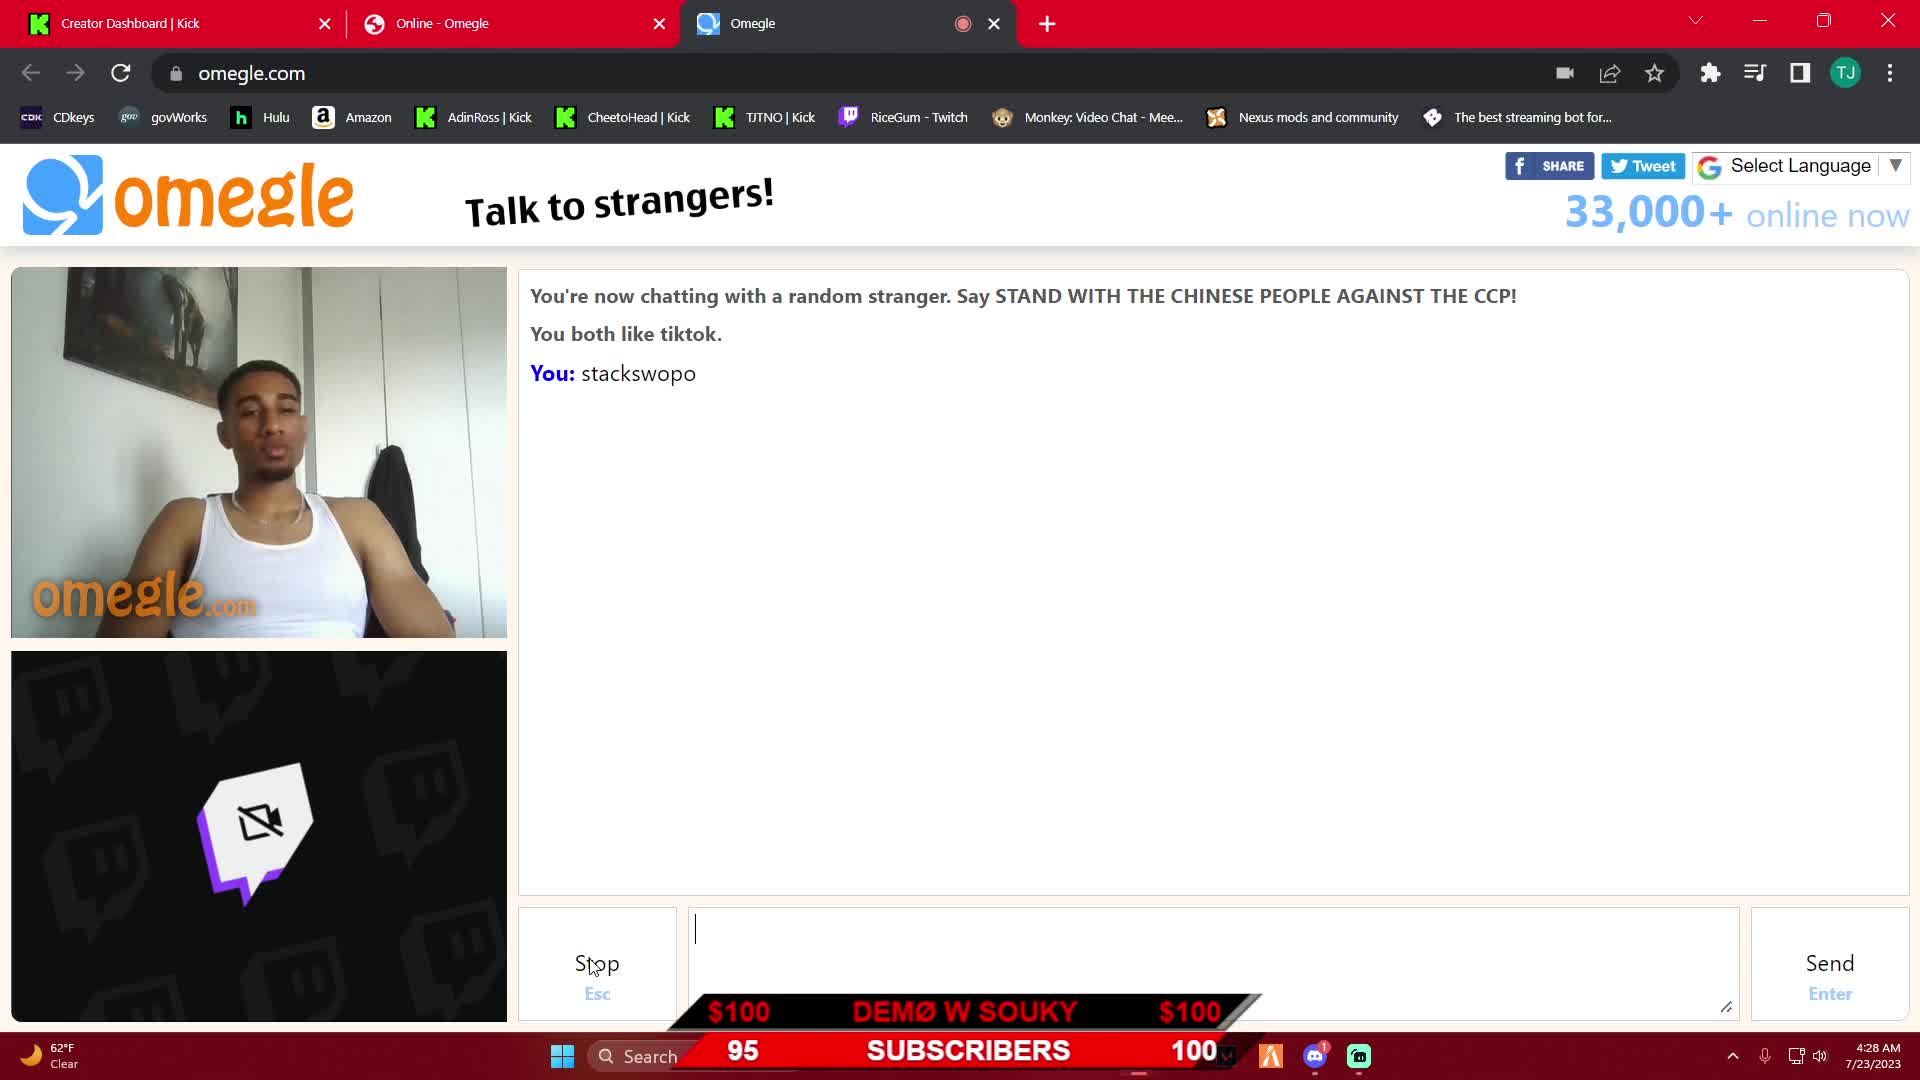Open the Extensions puzzle icon
1920x1080 pixels.
pos(1710,73)
